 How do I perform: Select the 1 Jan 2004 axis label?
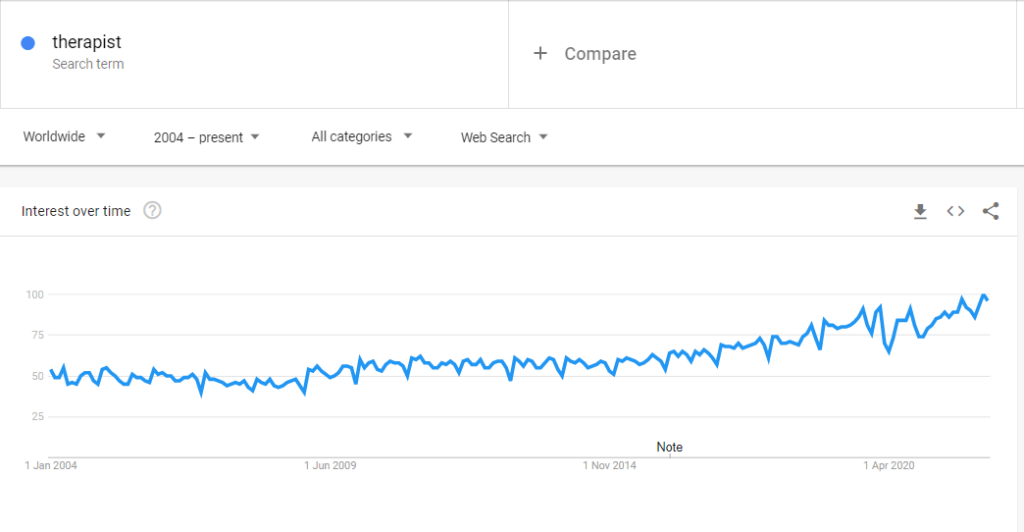click(x=51, y=465)
